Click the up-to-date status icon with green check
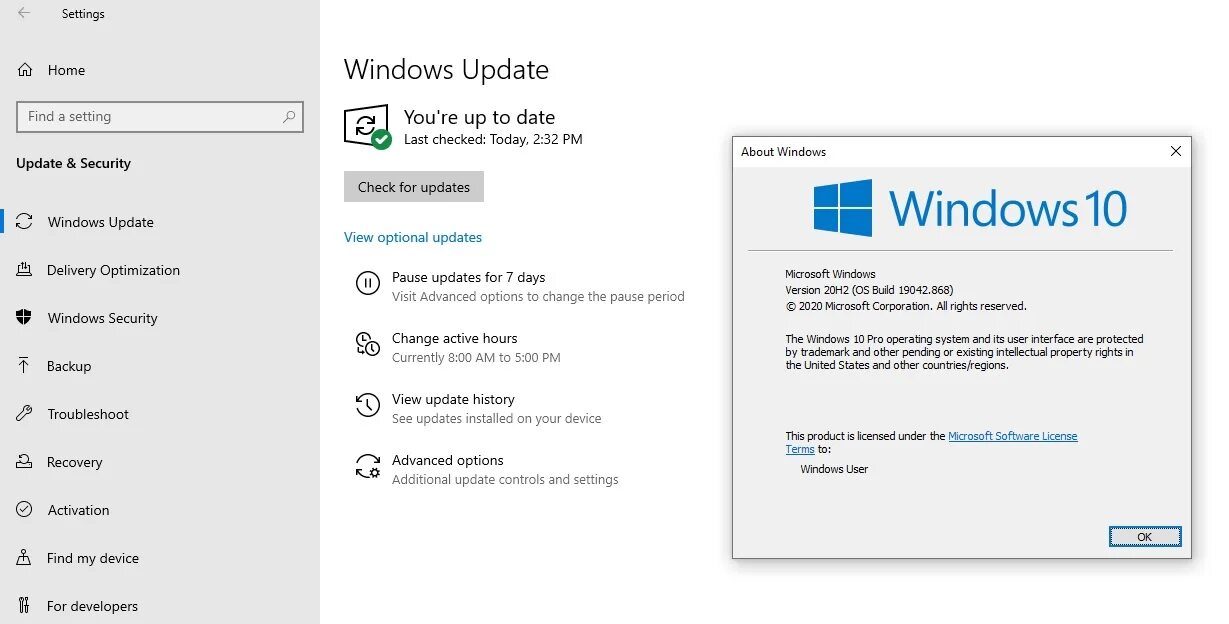 click(x=367, y=127)
